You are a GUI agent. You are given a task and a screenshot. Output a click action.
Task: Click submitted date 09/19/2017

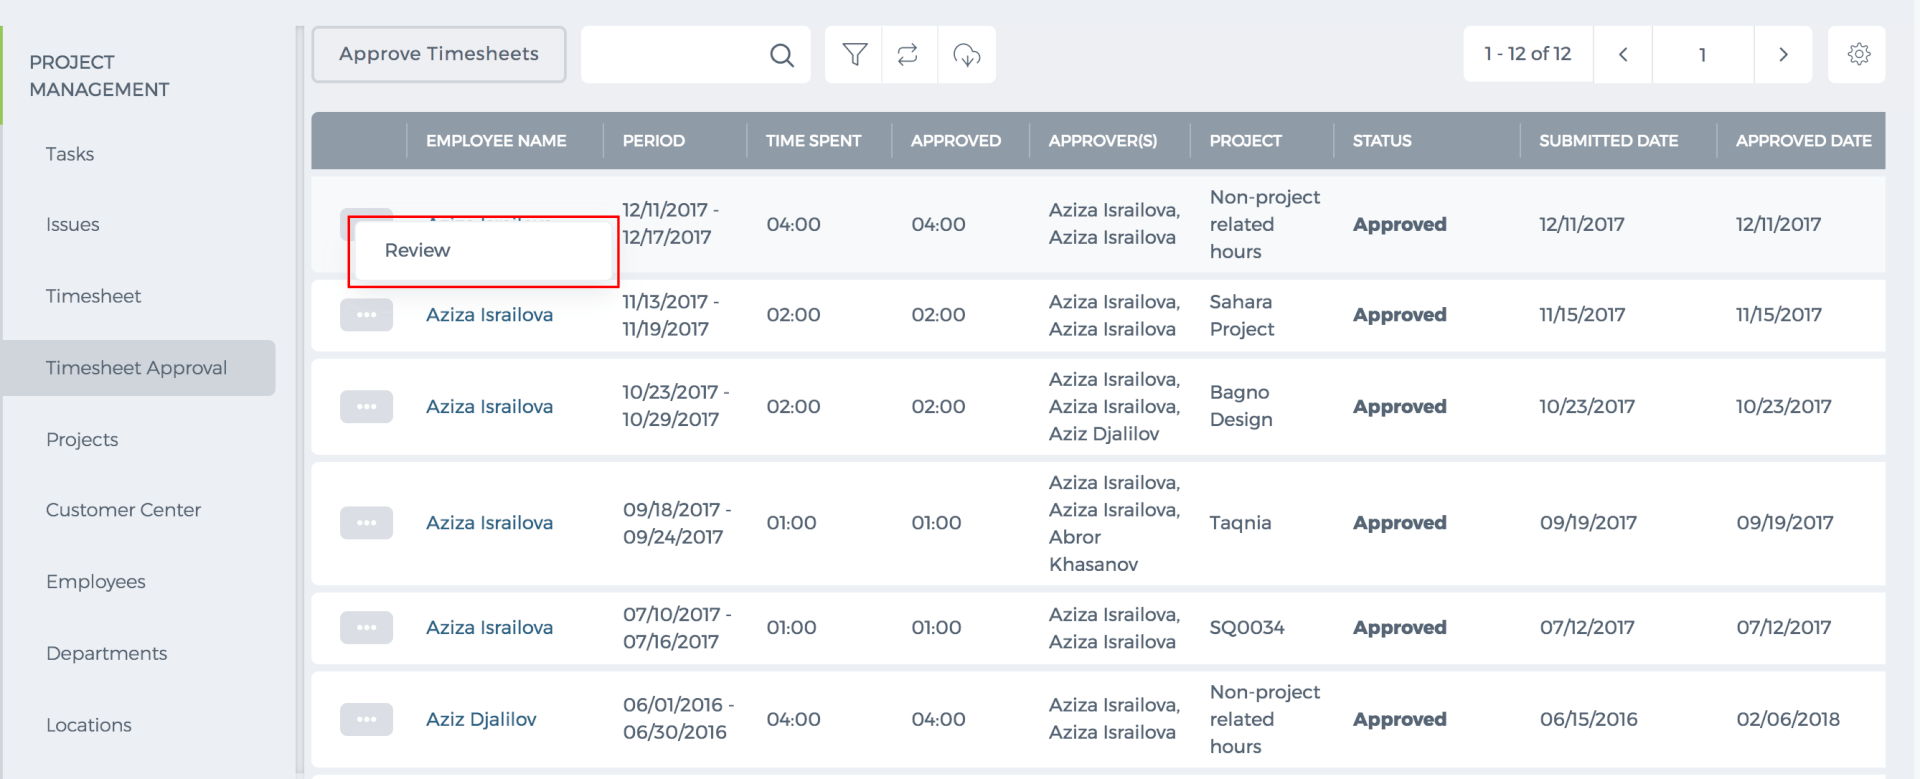click(1588, 523)
